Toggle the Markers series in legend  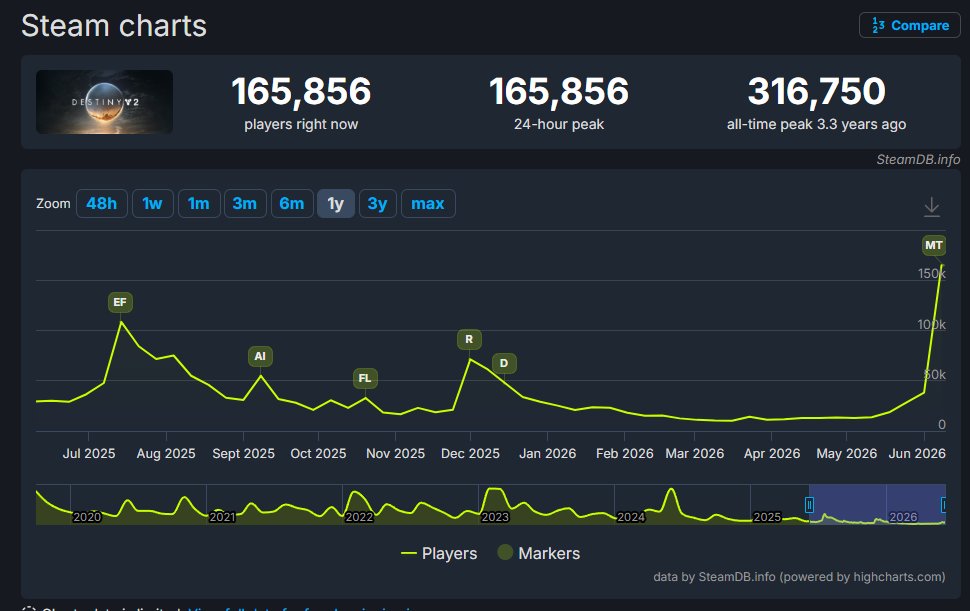539,553
